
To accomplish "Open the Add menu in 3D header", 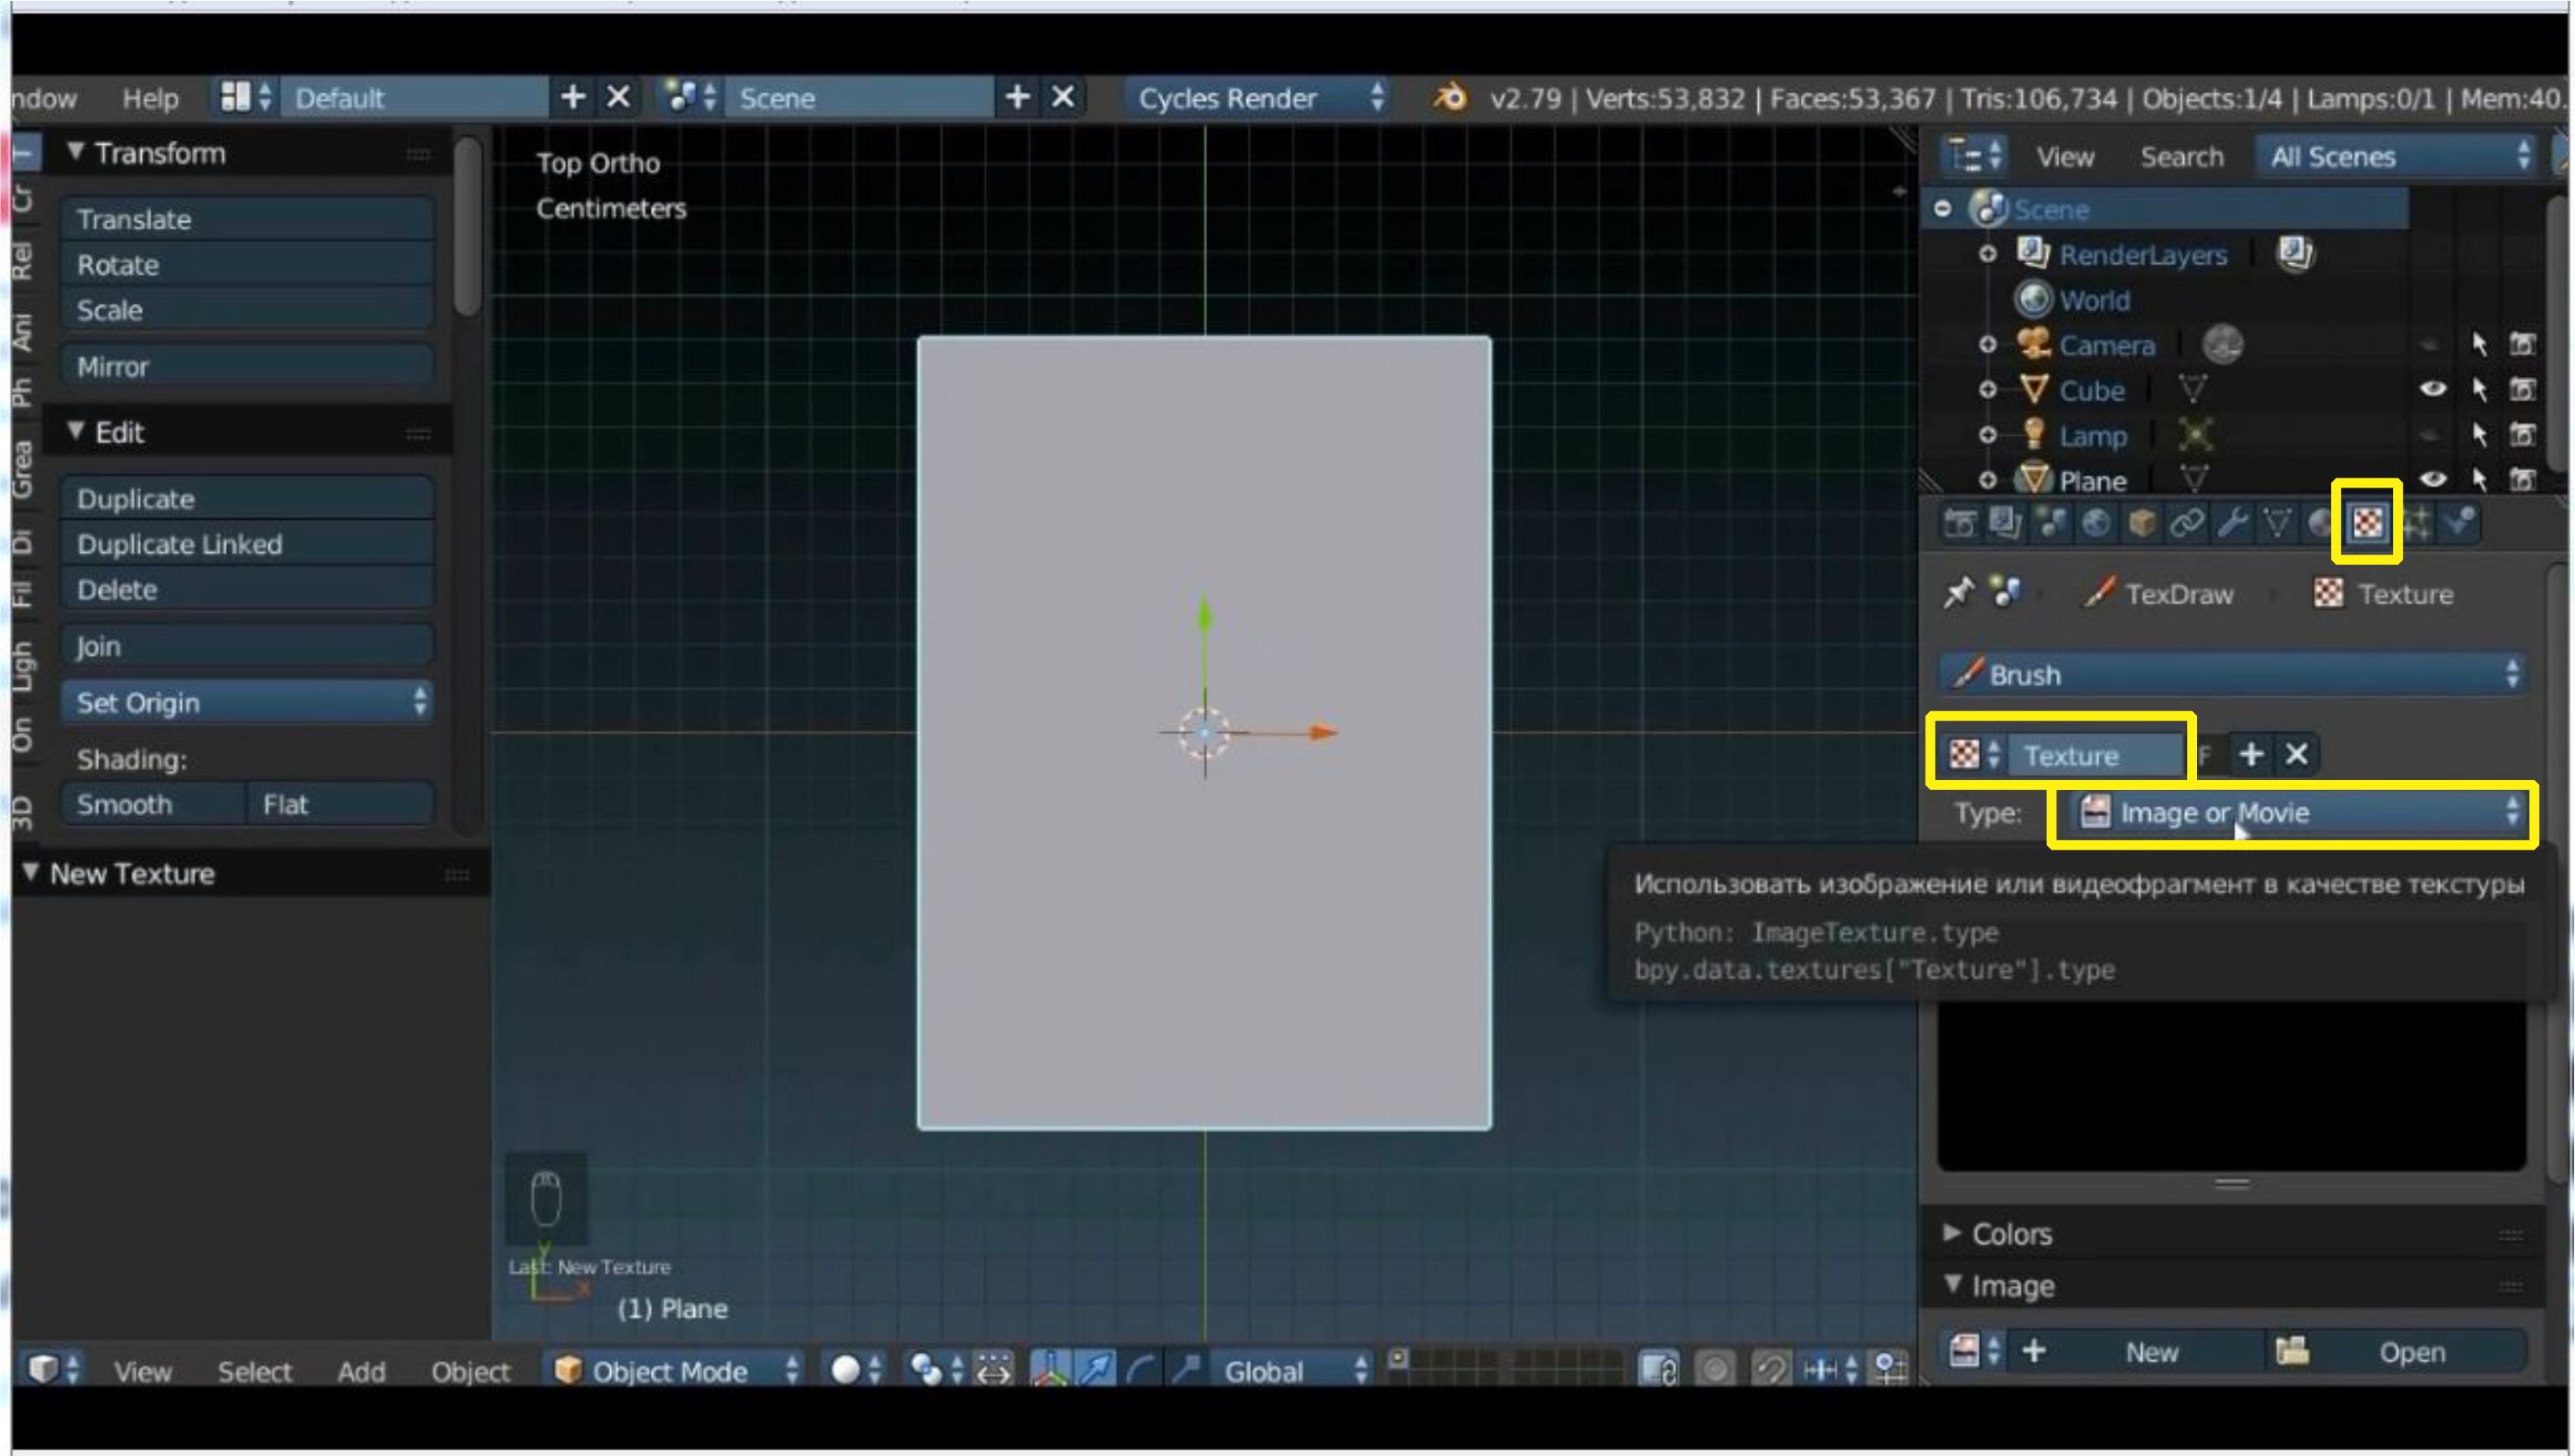I will (360, 1371).
